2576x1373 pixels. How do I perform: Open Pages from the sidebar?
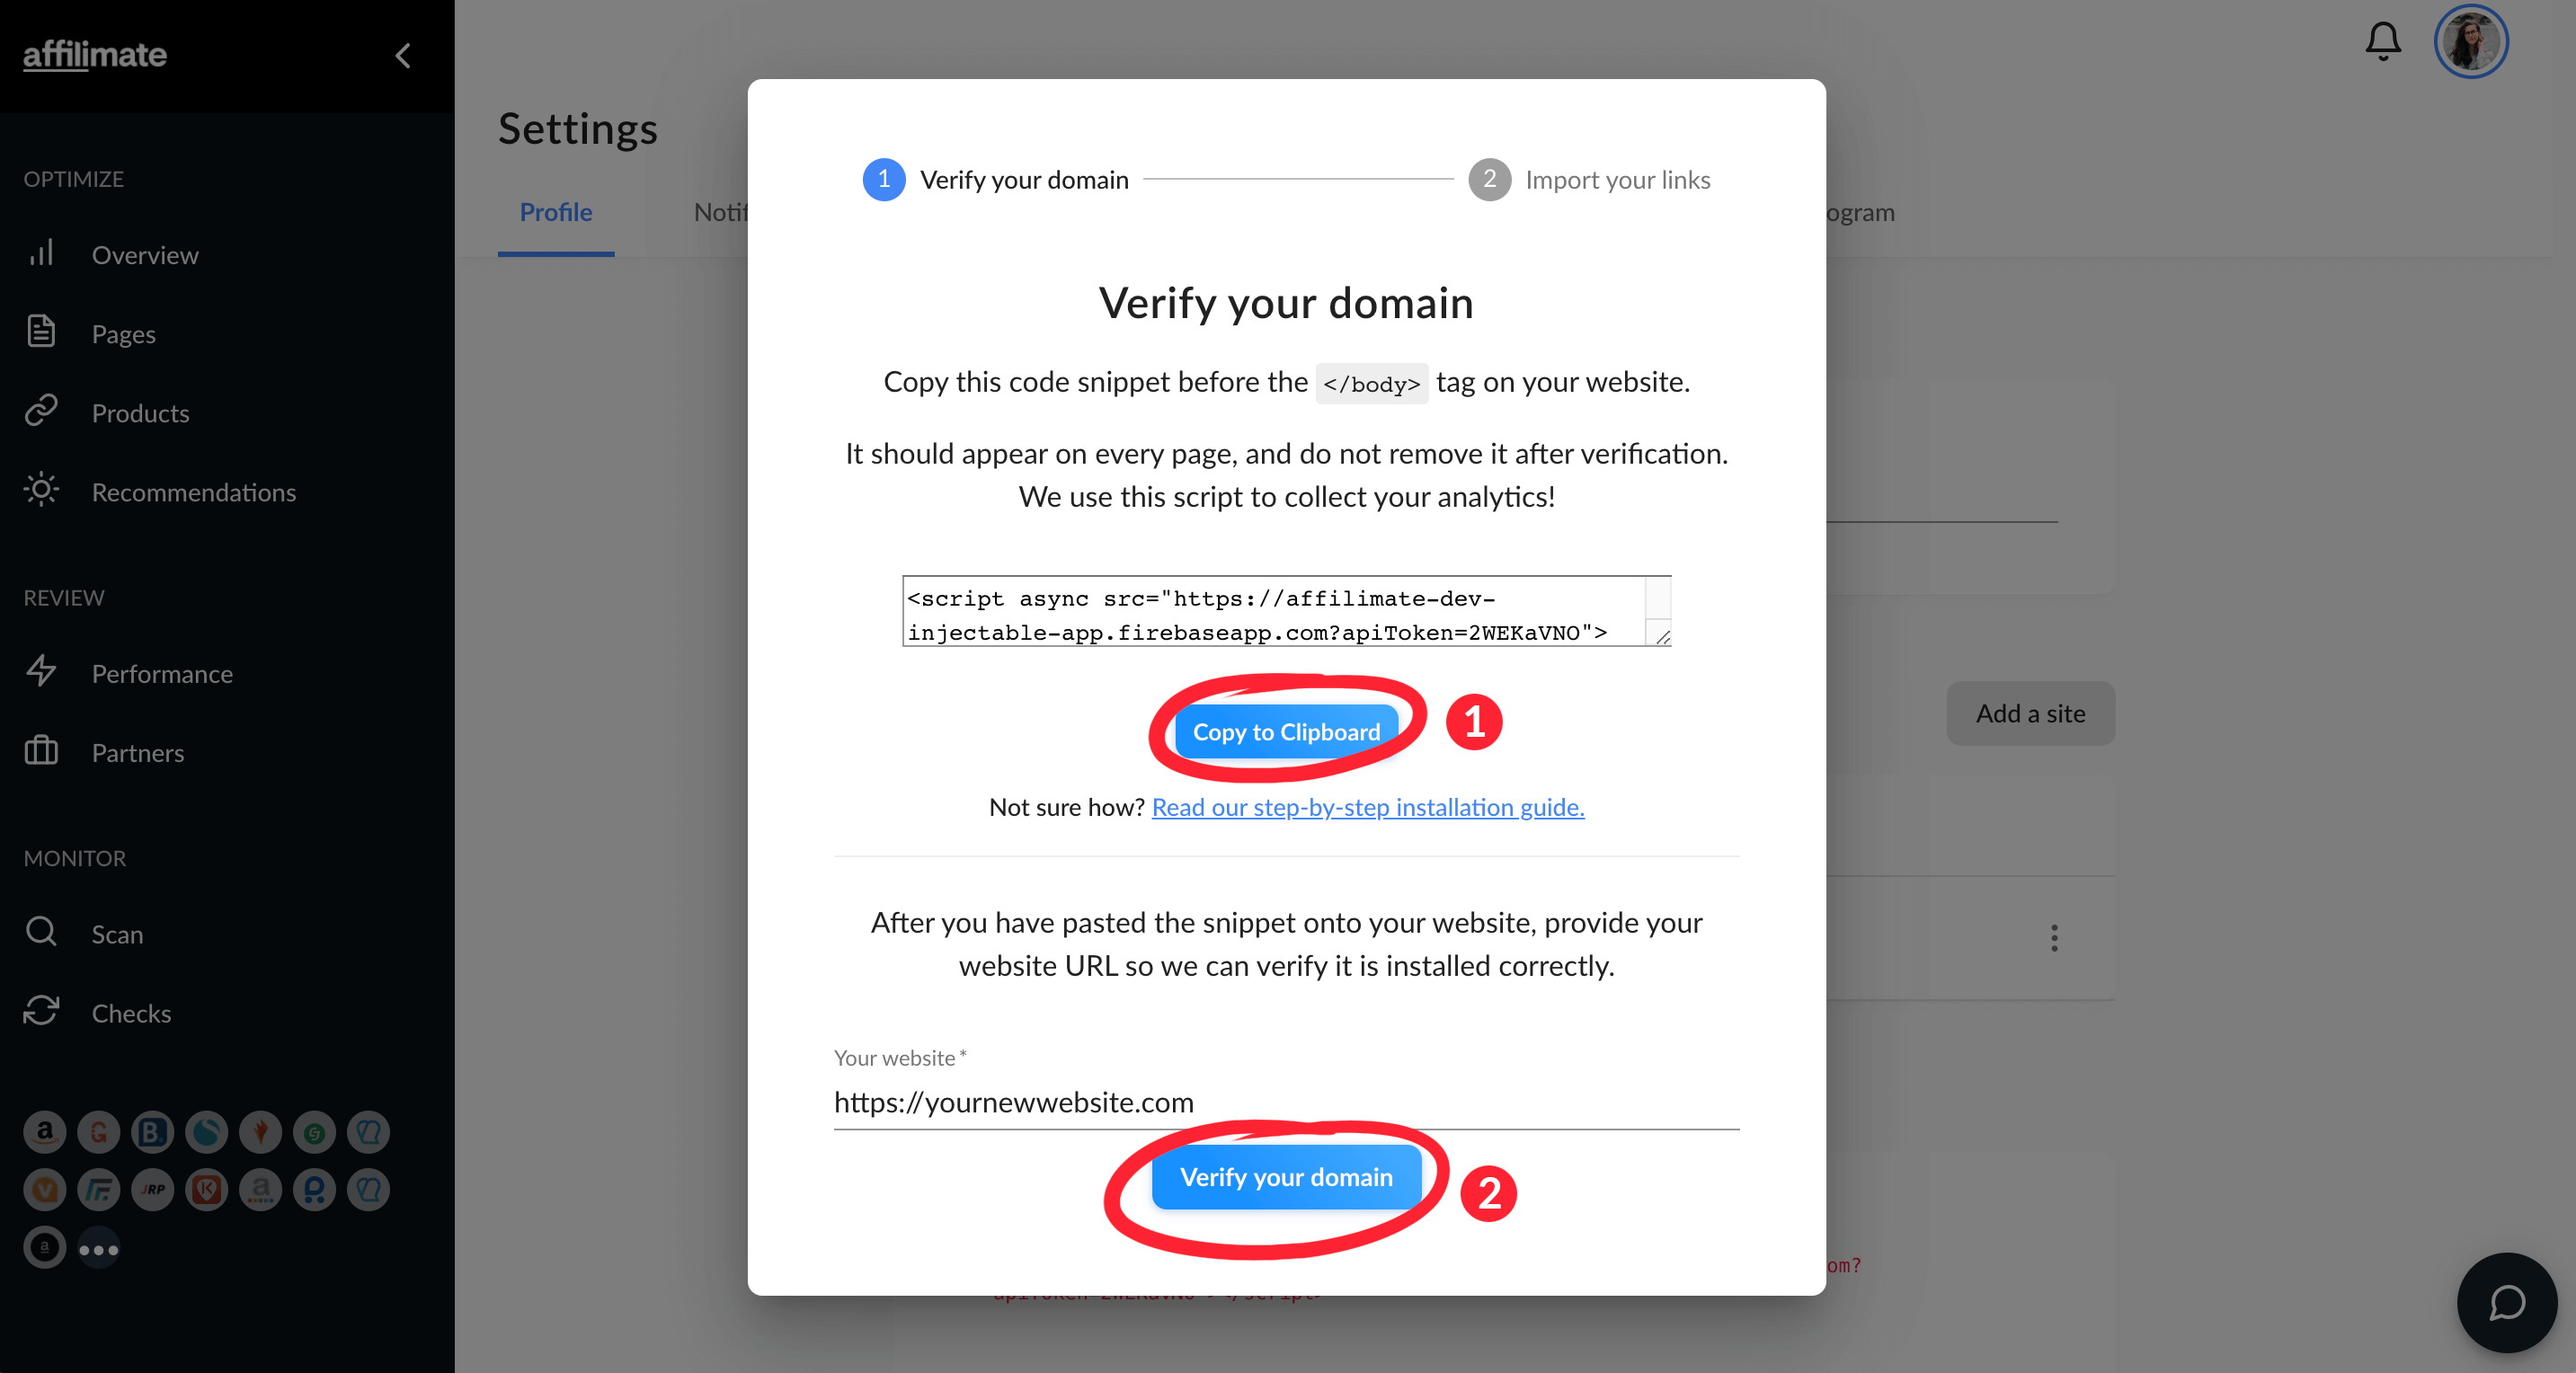(123, 333)
